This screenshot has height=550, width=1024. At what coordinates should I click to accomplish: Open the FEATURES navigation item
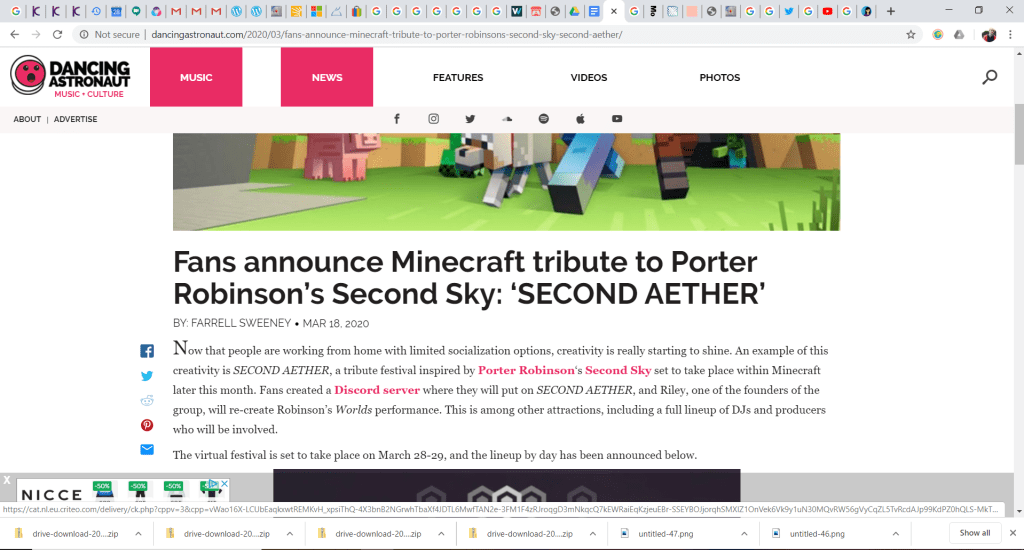pyautogui.click(x=458, y=77)
